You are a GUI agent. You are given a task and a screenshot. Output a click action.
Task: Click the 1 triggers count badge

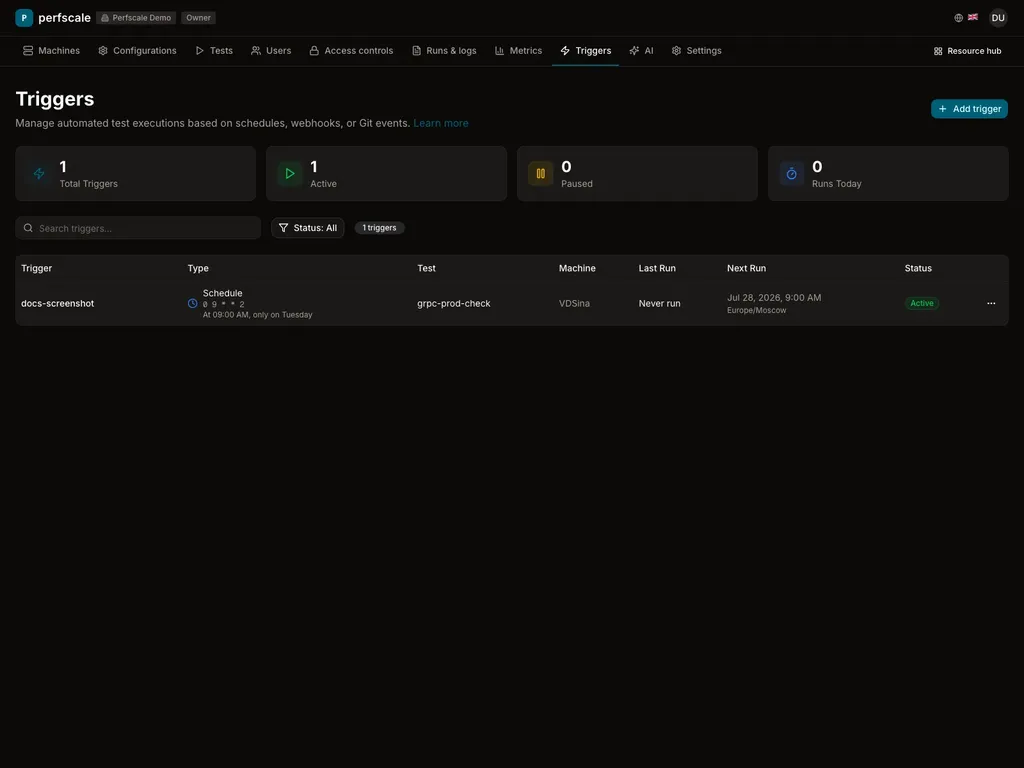[379, 228]
